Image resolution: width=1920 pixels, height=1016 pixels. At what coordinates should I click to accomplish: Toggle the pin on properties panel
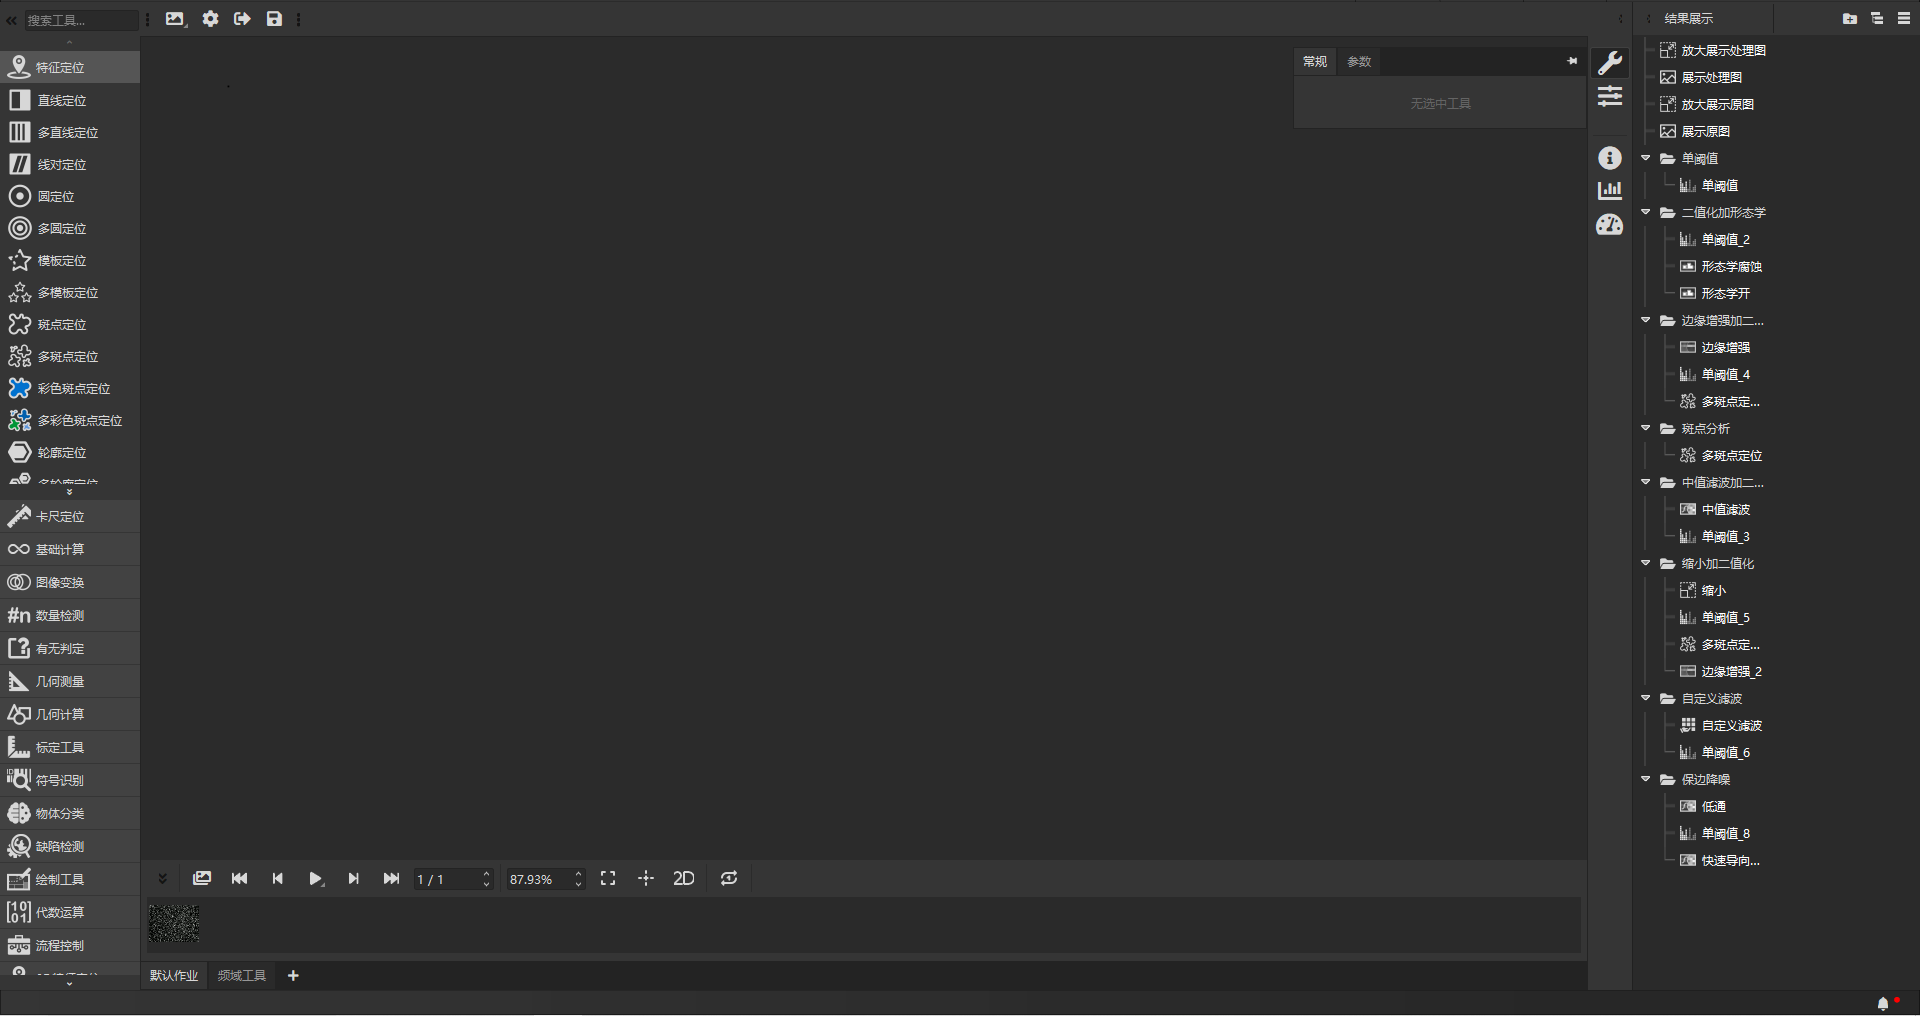(1572, 61)
